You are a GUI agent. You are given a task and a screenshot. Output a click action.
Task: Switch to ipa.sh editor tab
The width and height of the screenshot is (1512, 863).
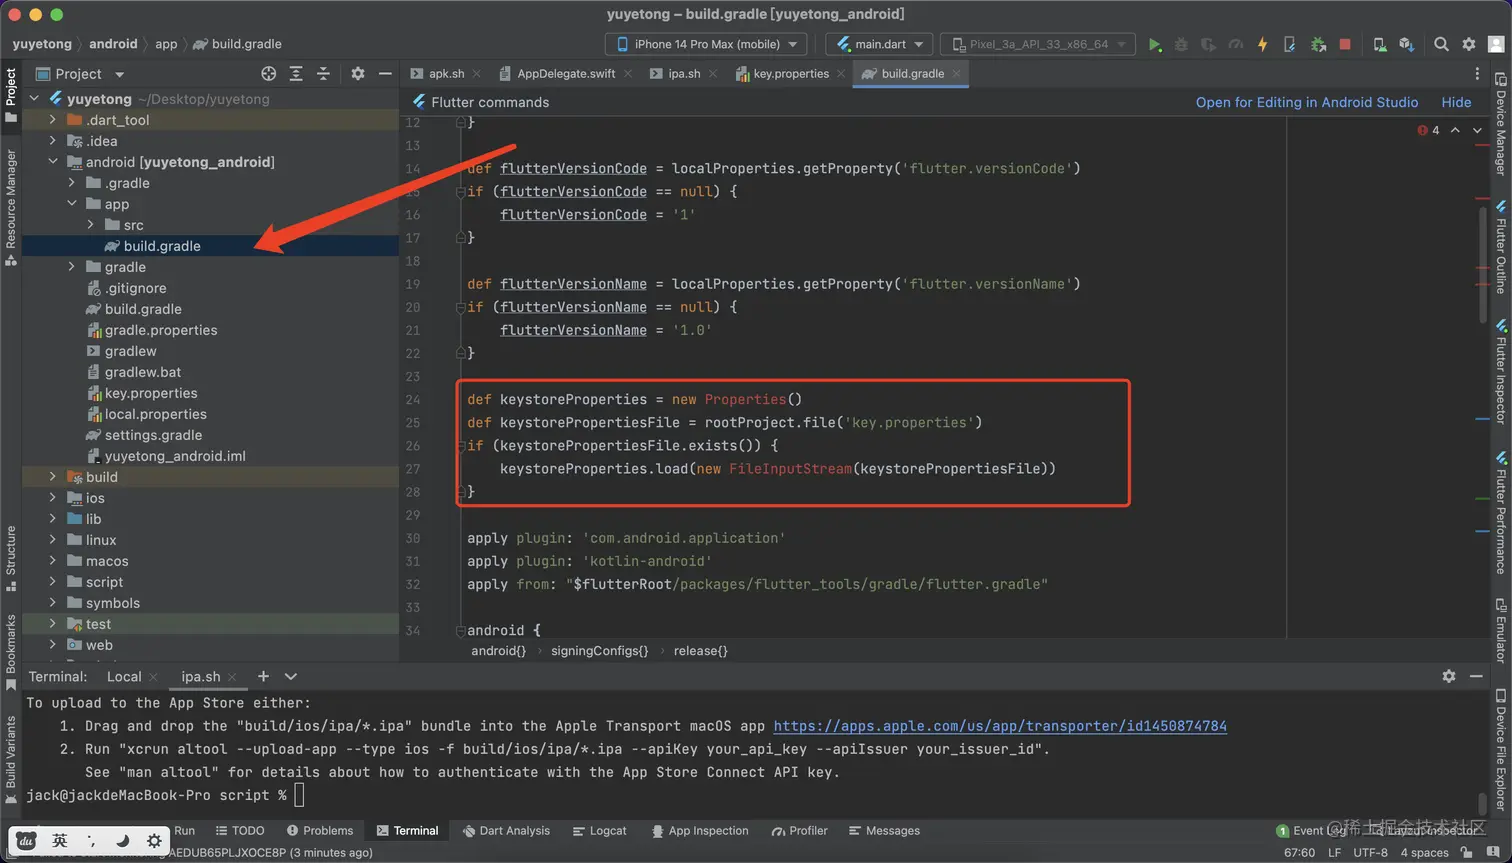click(684, 74)
